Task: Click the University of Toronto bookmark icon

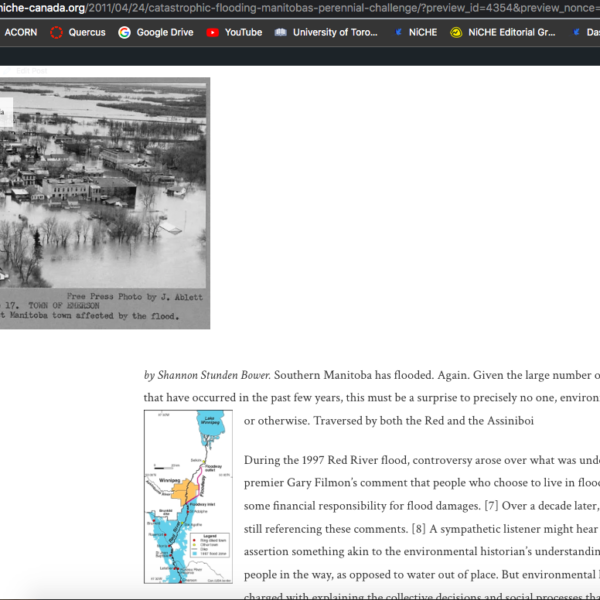Action: [x=281, y=32]
